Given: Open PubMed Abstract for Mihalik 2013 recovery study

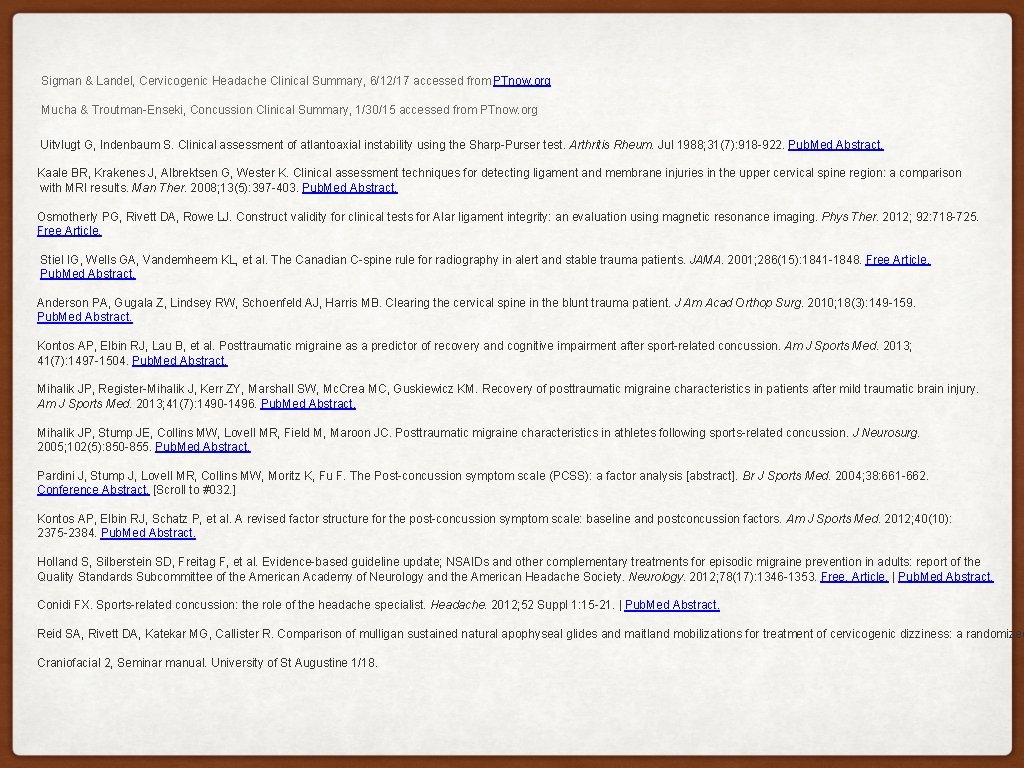Looking at the screenshot, I should tap(308, 404).
